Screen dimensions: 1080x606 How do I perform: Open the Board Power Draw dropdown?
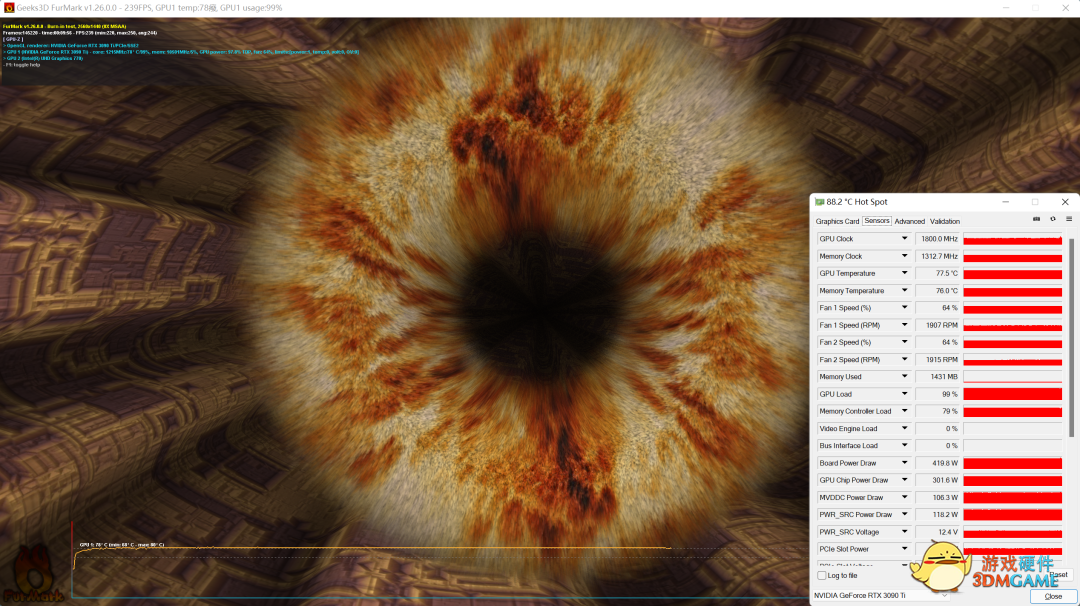click(904, 463)
